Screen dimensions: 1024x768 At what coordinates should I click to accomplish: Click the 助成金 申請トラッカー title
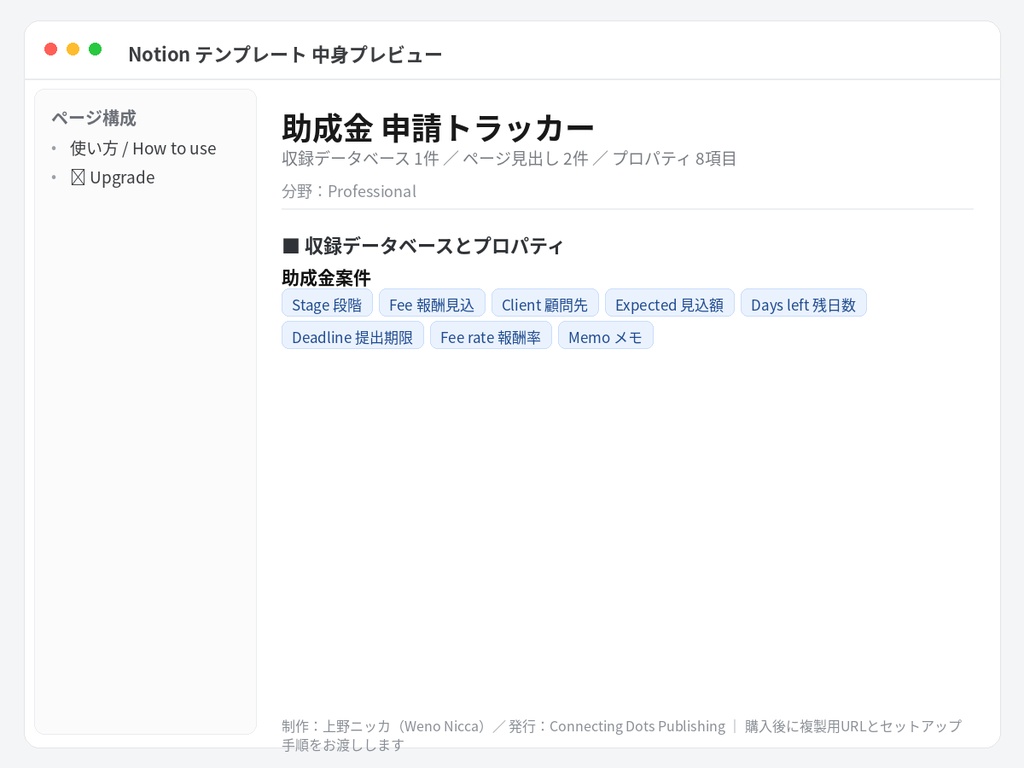[x=438, y=127]
